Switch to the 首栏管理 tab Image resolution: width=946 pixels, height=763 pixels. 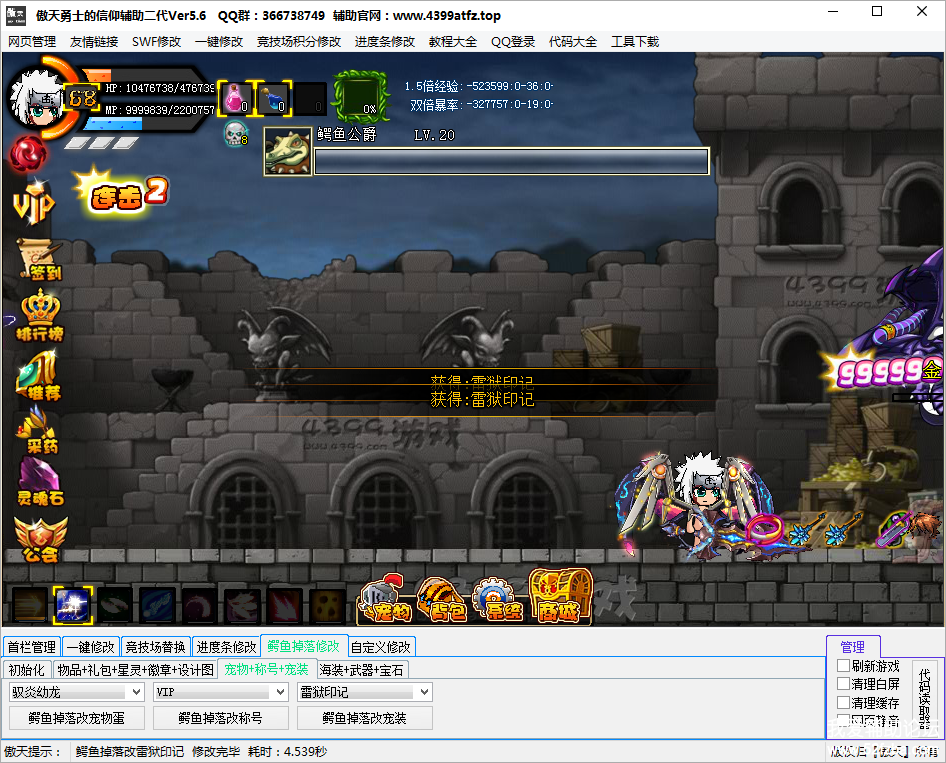click(32, 647)
